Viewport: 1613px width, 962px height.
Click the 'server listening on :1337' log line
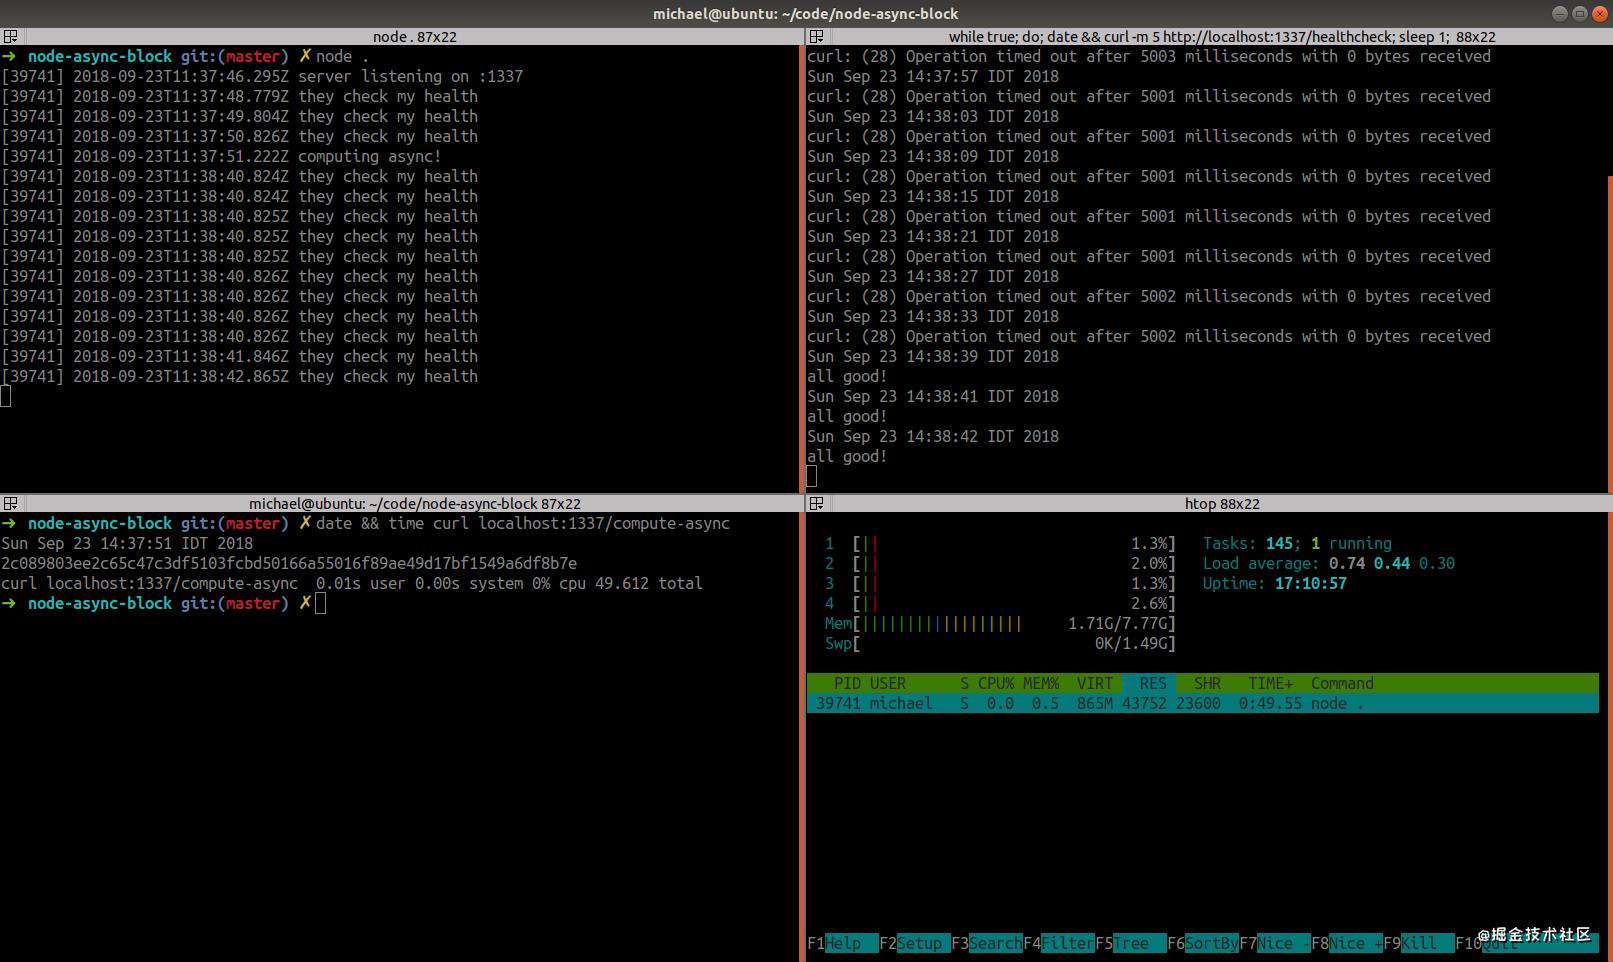click(262, 76)
